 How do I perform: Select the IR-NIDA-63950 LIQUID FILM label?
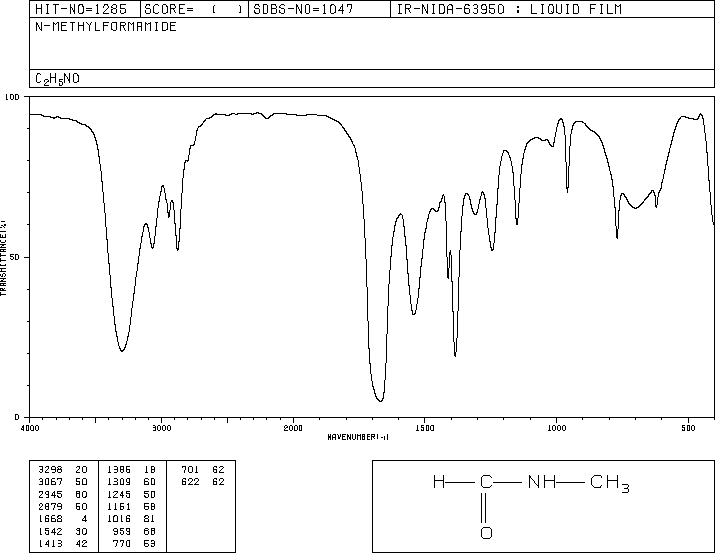(x=509, y=9)
